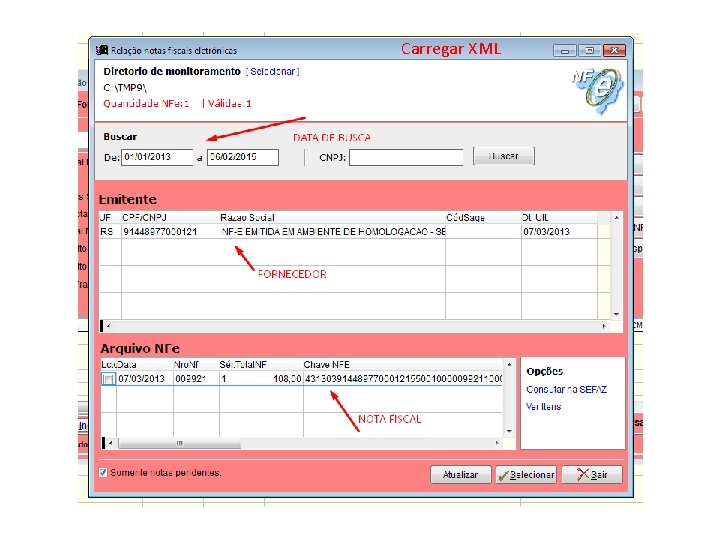Click the Razao Social cell NF-E EMITIDA EM AMBIENTE
The height and width of the screenshot is (540, 720).
pyautogui.click(x=332, y=231)
